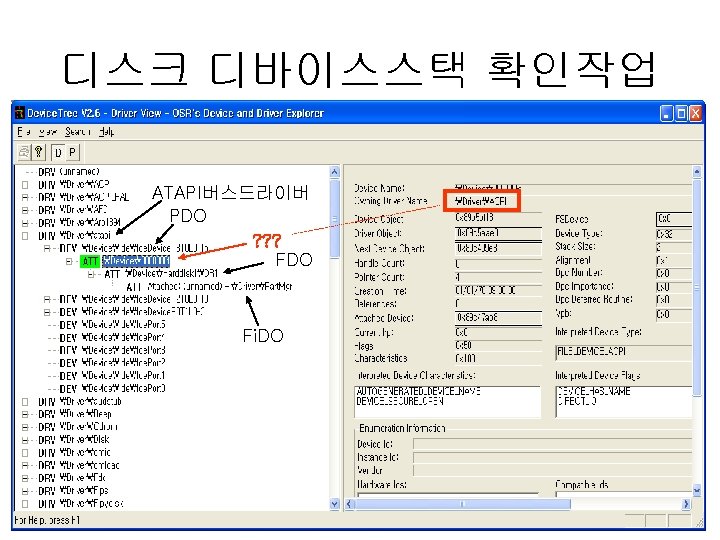The width and height of the screenshot is (720, 540).
Task: Click the Attached Device value box
Action: [498, 318]
